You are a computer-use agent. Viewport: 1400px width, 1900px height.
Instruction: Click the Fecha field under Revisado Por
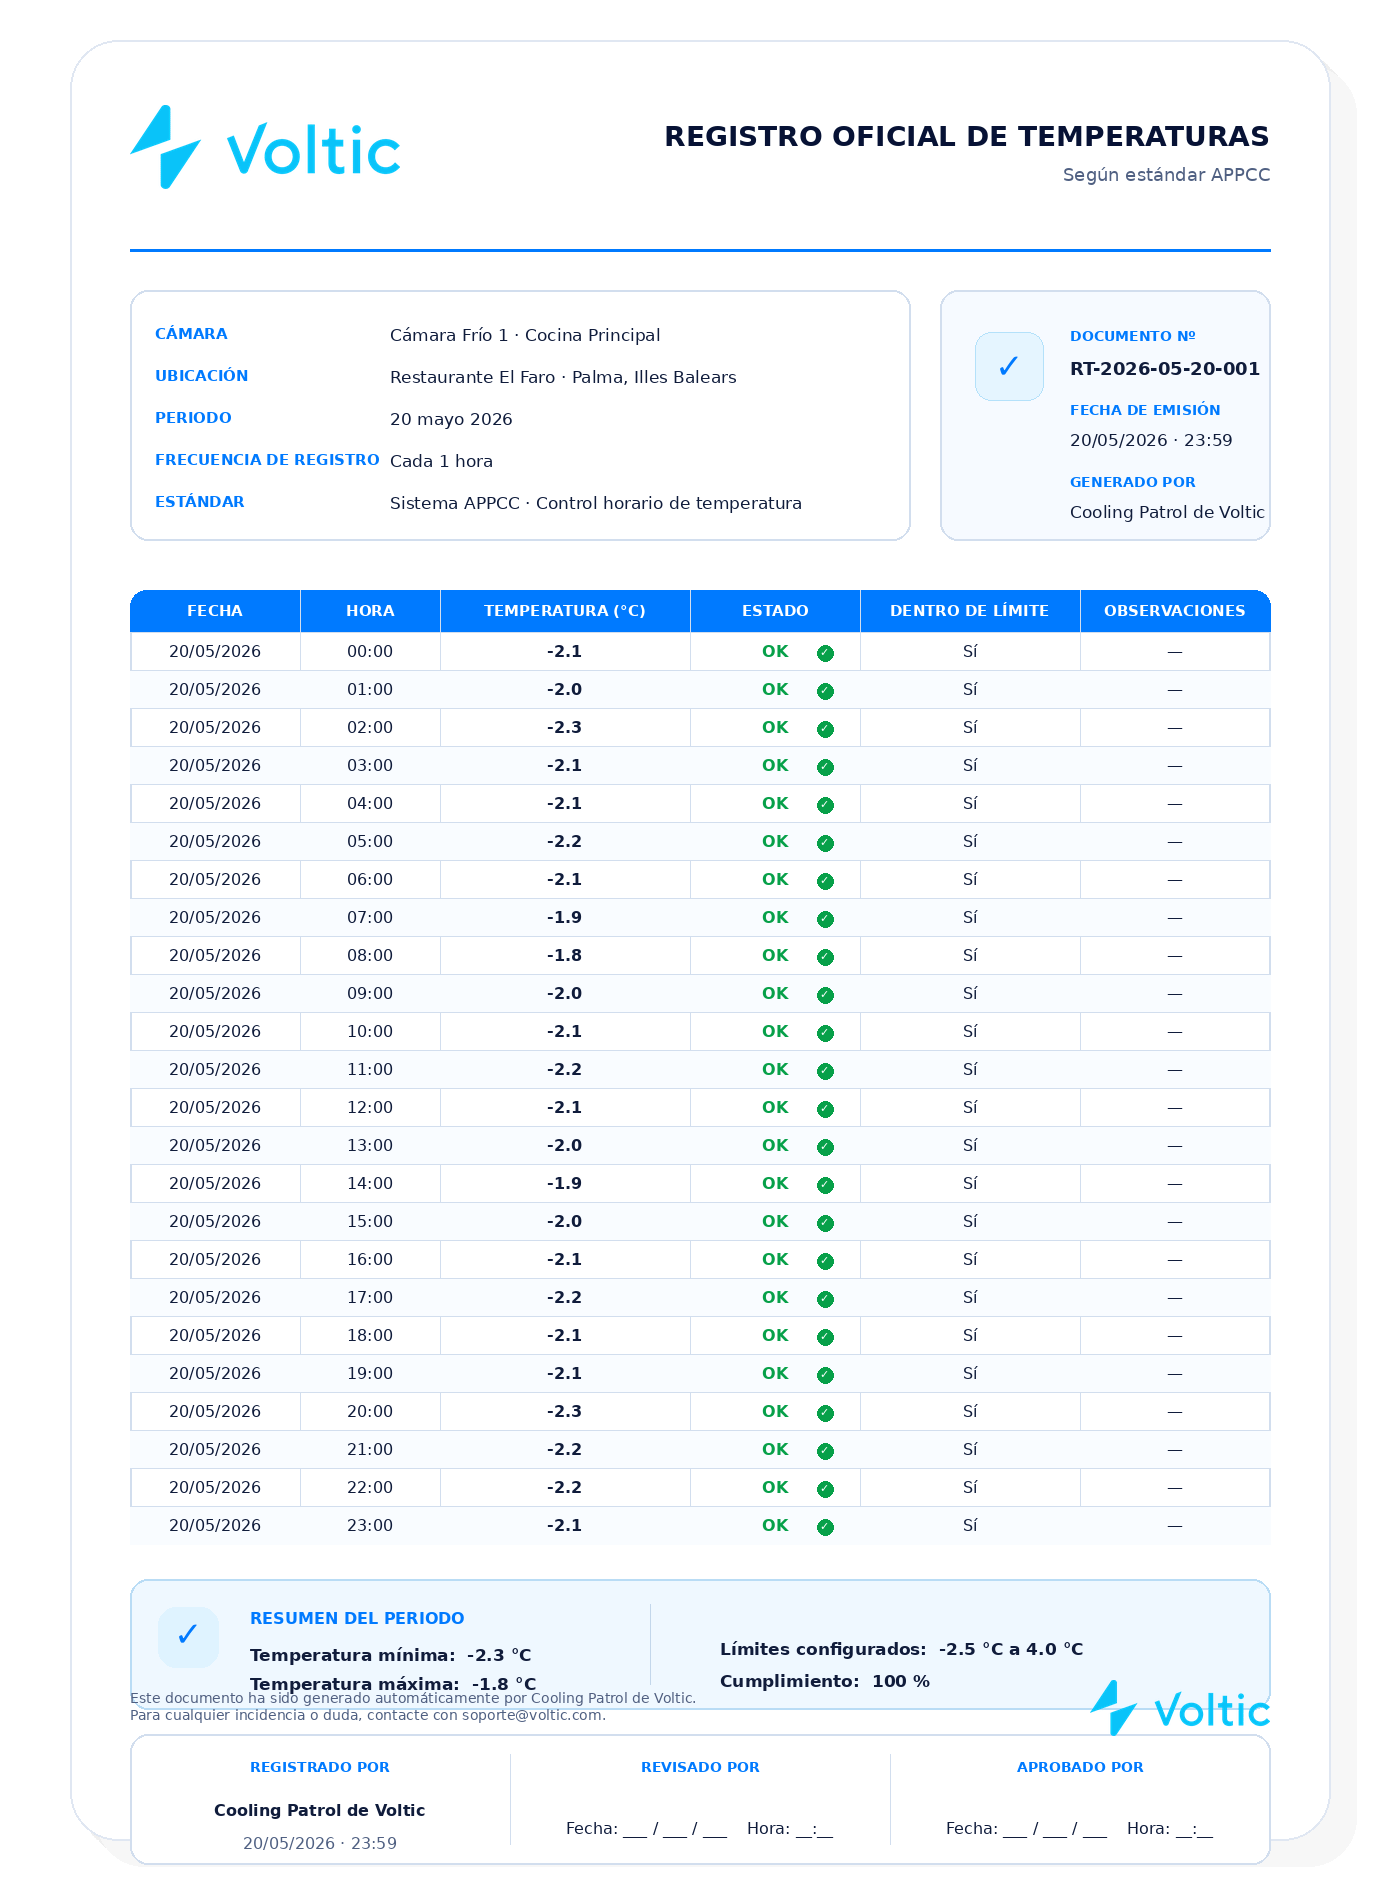[646, 1828]
